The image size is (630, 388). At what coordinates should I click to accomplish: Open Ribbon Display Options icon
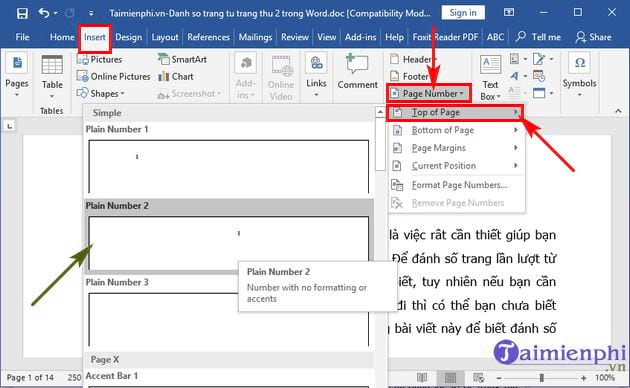point(509,12)
